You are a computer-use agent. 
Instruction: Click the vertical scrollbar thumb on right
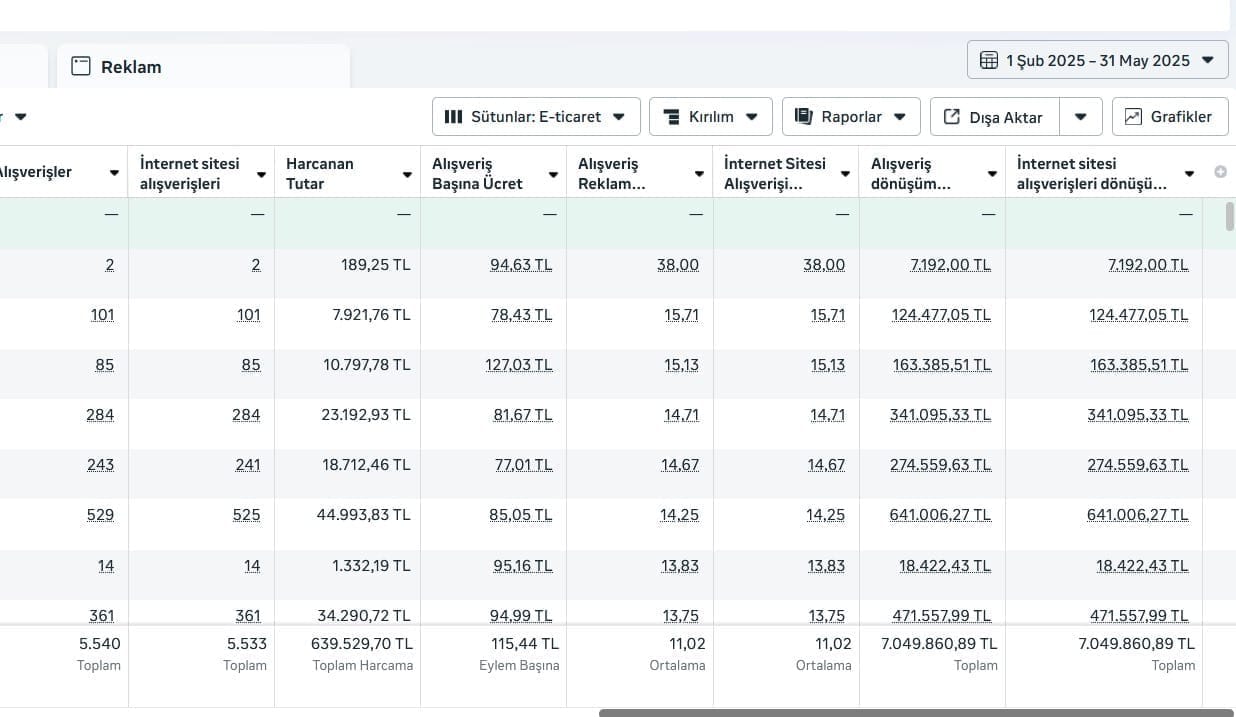point(1230,216)
